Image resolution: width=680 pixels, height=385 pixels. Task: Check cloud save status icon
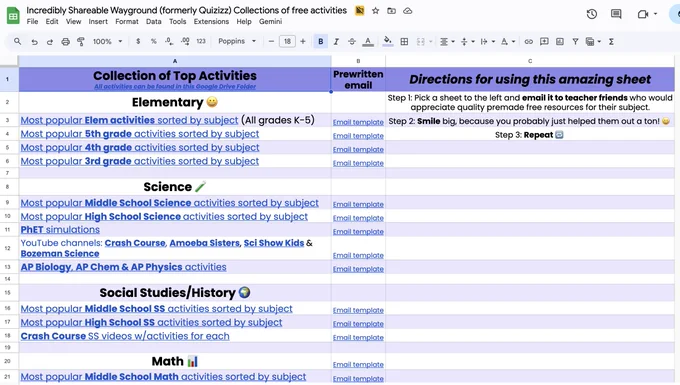[x=408, y=11]
